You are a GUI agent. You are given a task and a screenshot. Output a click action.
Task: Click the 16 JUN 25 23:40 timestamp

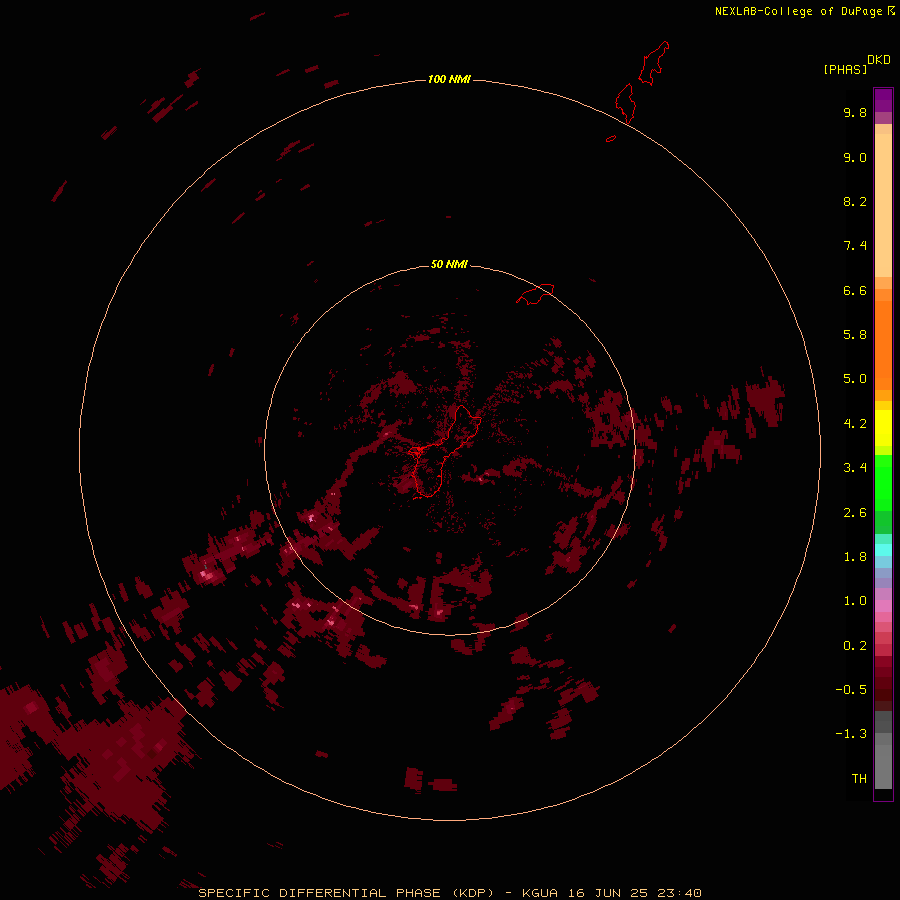click(x=635, y=893)
